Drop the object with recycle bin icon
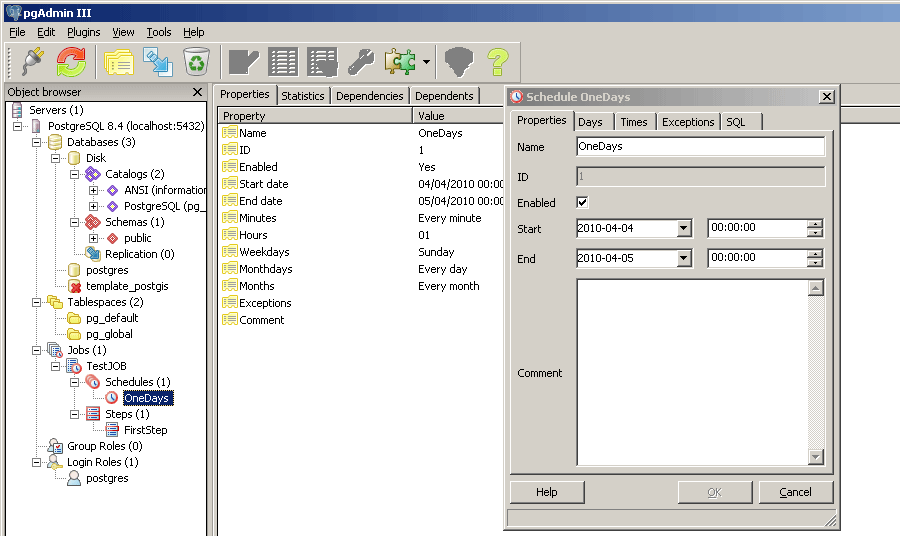This screenshot has width=900, height=536. point(196,62)
